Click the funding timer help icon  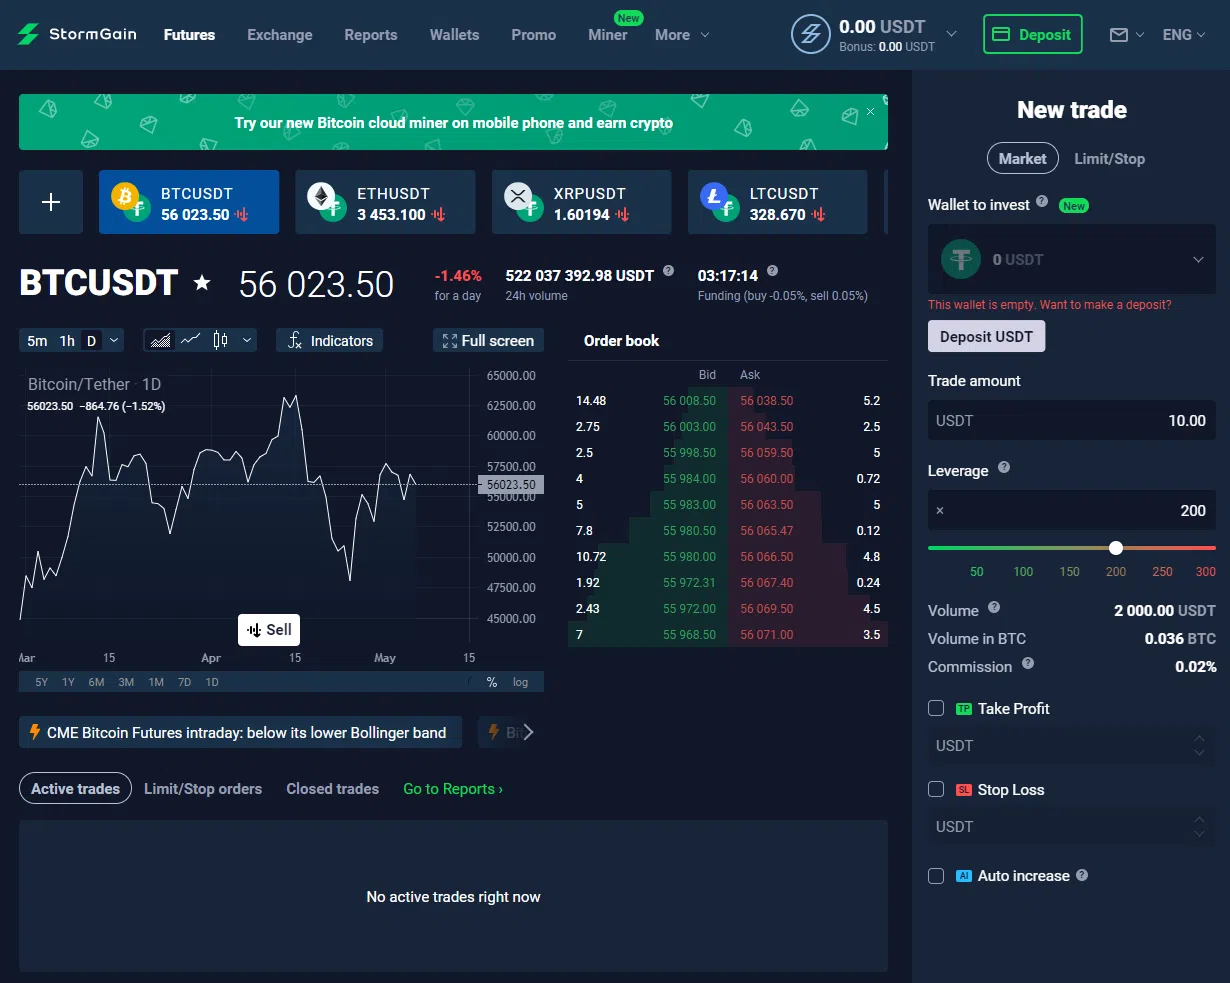[x=772, y=271]
